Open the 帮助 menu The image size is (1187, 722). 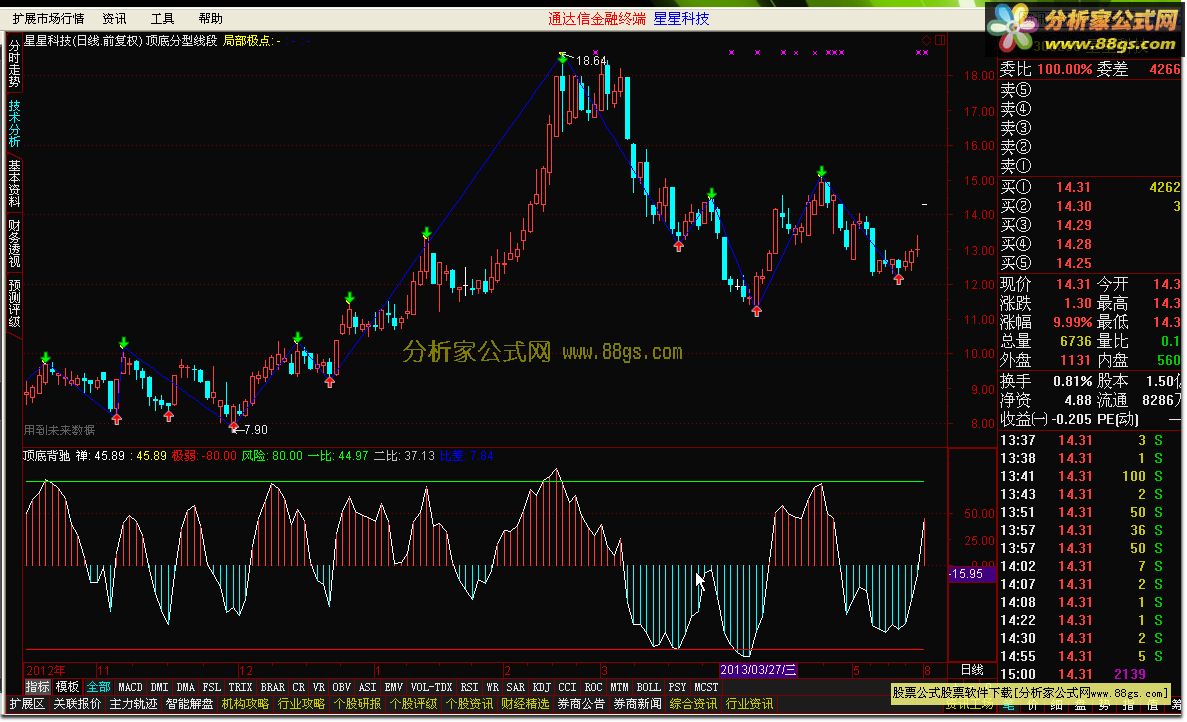[210, 18]
